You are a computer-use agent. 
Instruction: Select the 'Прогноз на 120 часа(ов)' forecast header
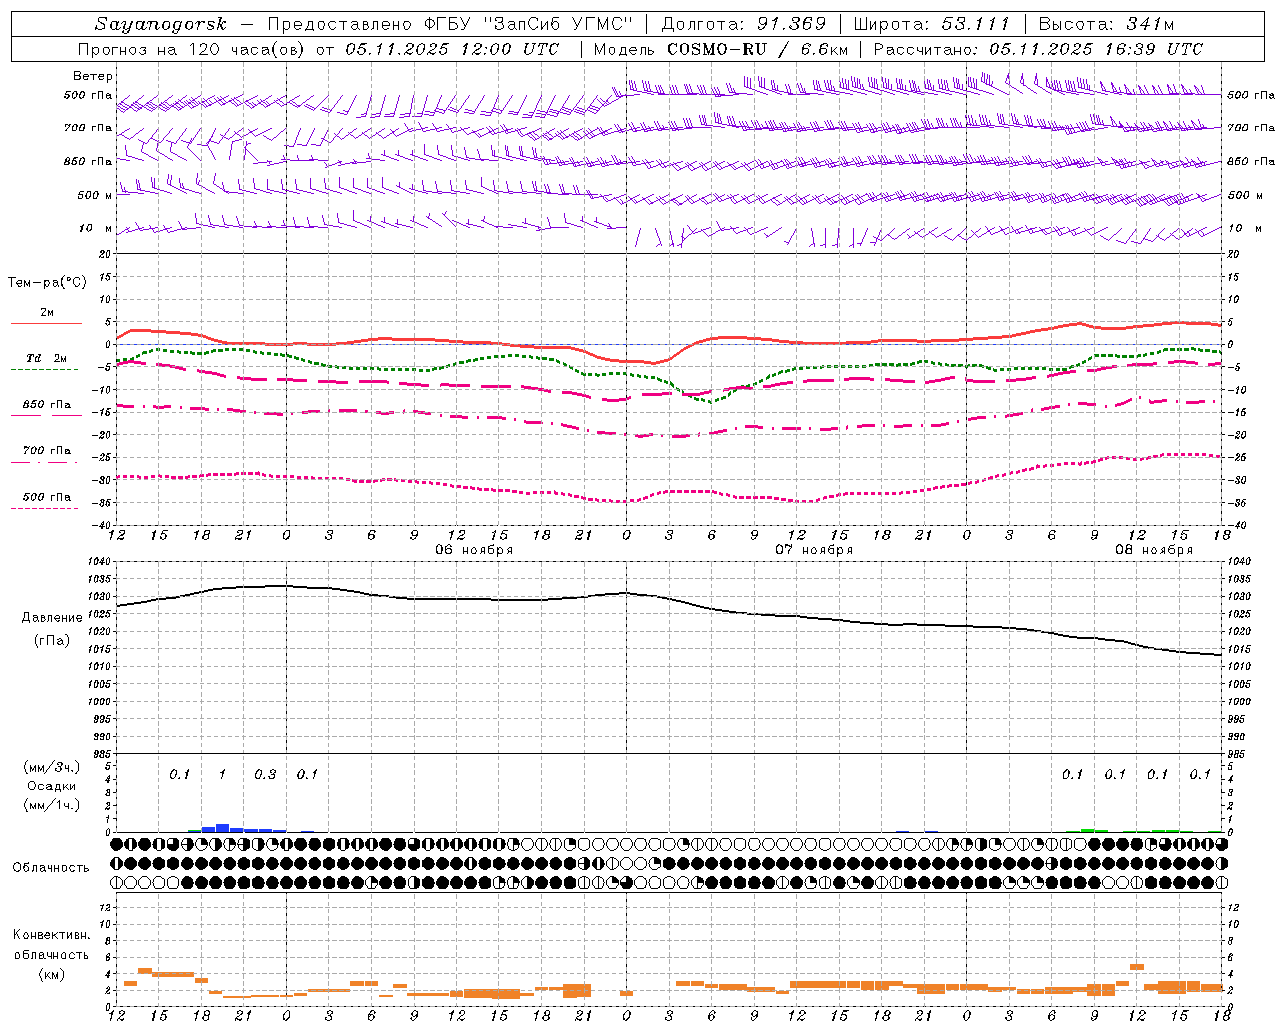click(192, 49)
